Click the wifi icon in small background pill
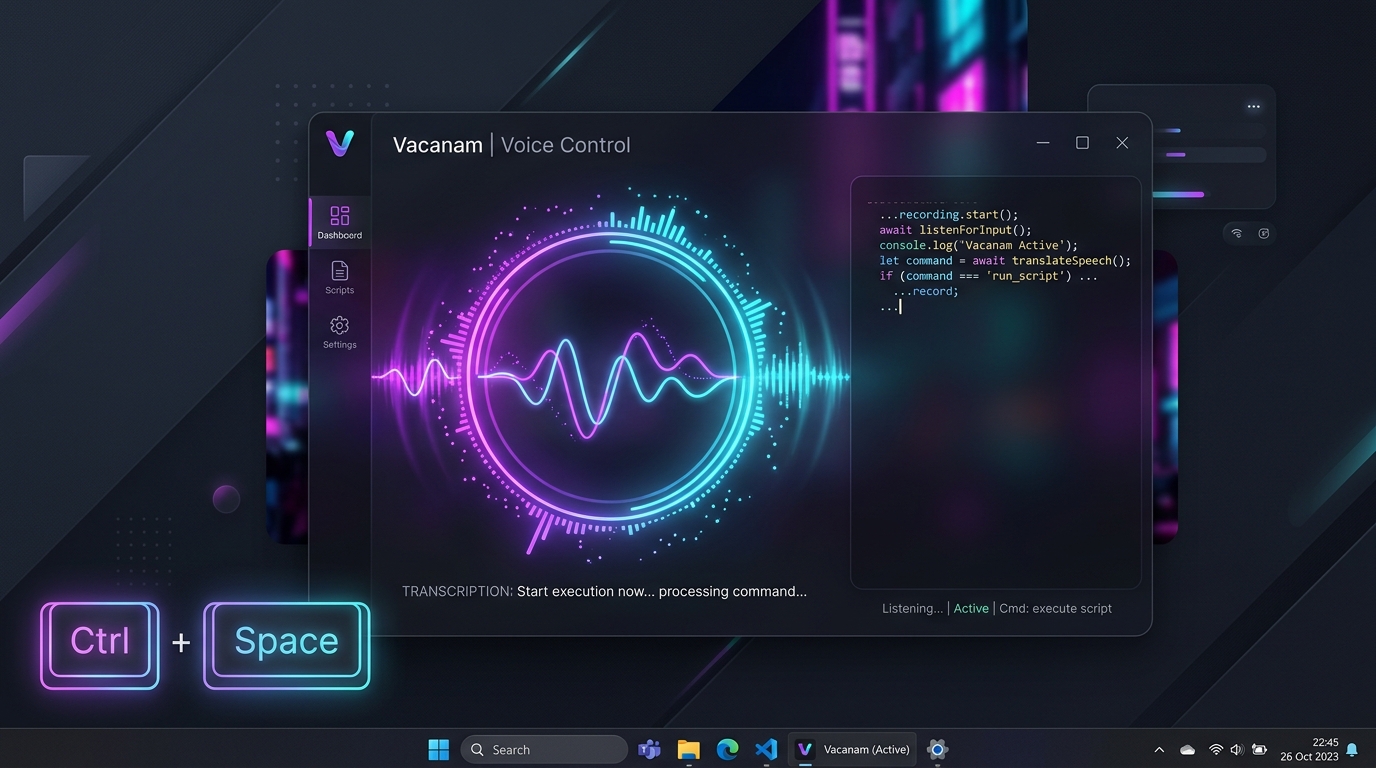This screenshot has height=768, width=1376. (1237, 233)
